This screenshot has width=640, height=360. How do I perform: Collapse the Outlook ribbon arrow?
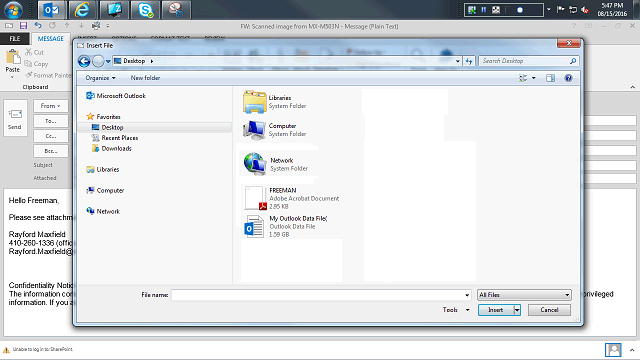[x=633, y=87]
